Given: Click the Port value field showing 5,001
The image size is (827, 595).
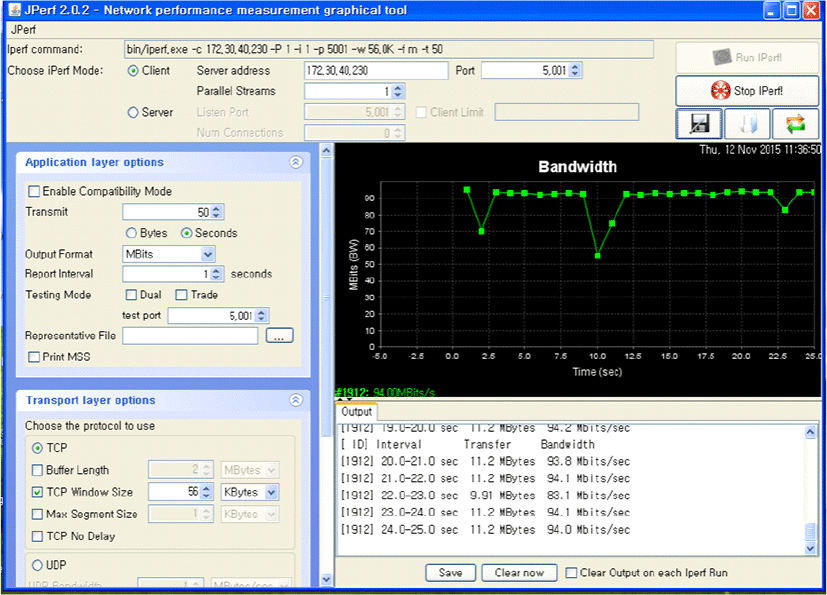Looking at the screenshot, I should (525, 71).
